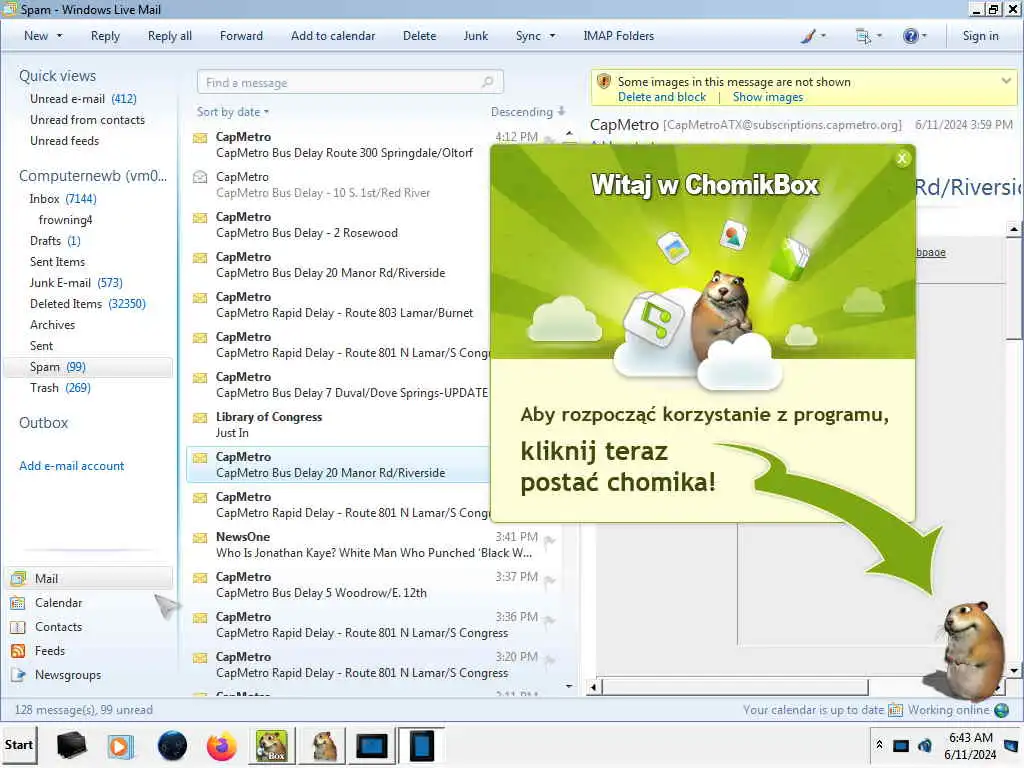Open the Mail section icon

[x=18, y=579]
